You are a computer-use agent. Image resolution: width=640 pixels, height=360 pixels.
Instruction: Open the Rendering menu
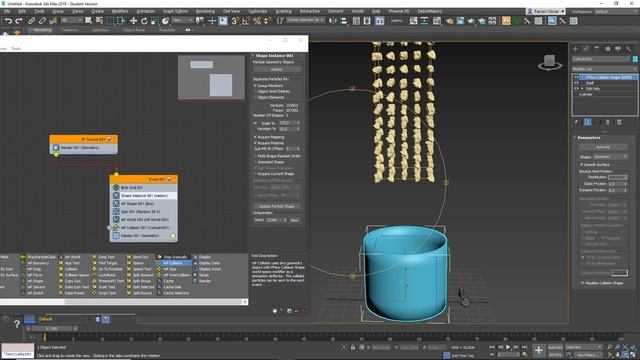[205, 11]
